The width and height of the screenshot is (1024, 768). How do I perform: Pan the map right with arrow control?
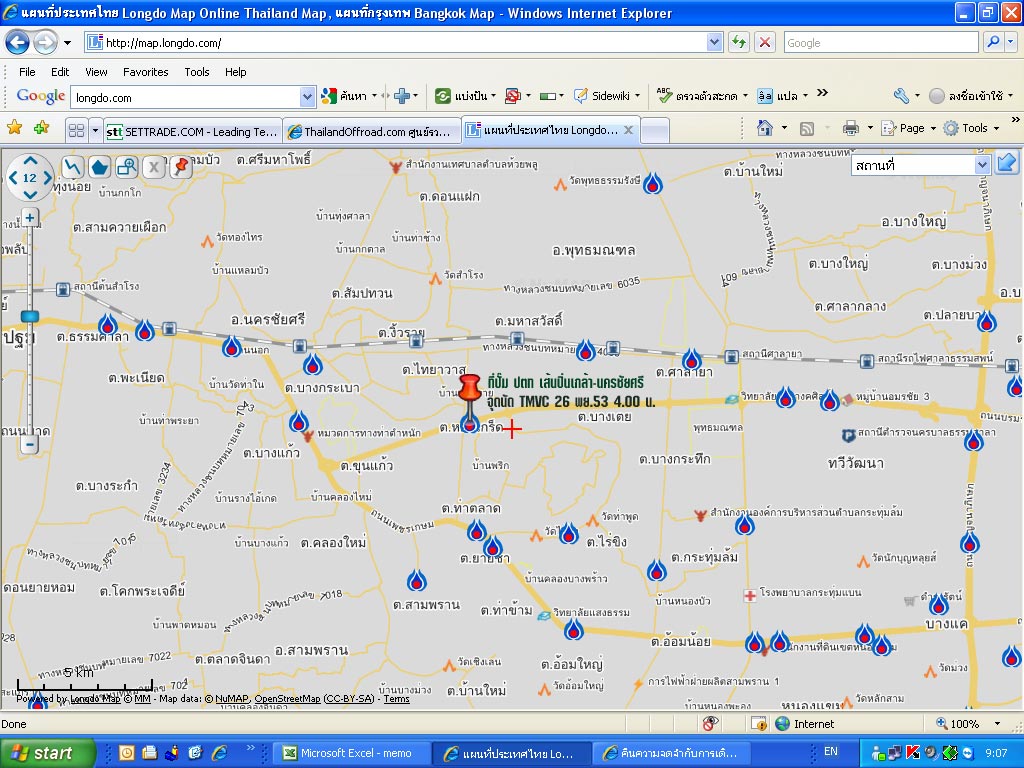(x=47, y=178)
